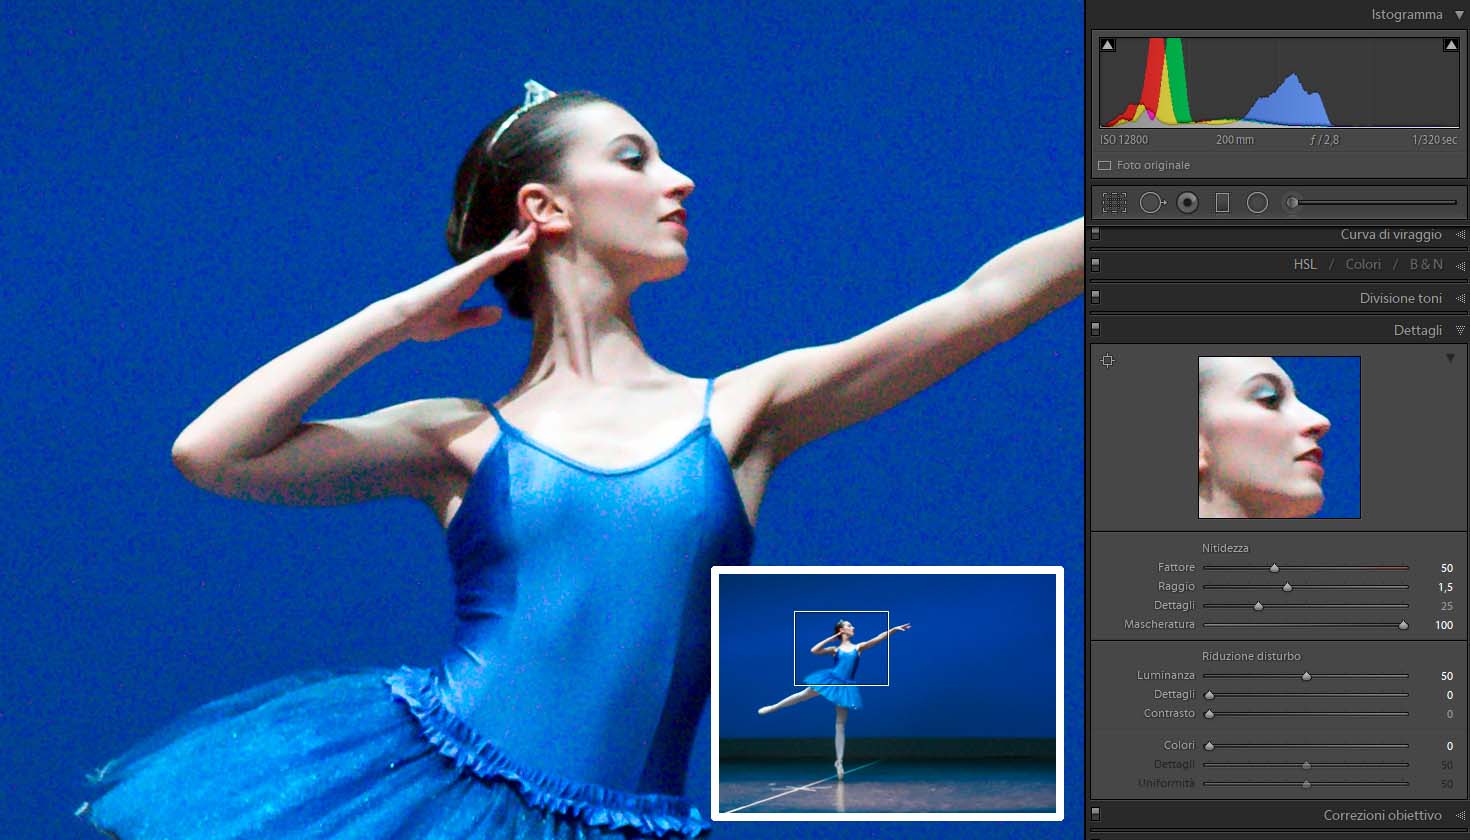Screen dimensions: 1470x840
Task: Toggle the Dettagli panel on/off switch
Action: (1096, 329)
